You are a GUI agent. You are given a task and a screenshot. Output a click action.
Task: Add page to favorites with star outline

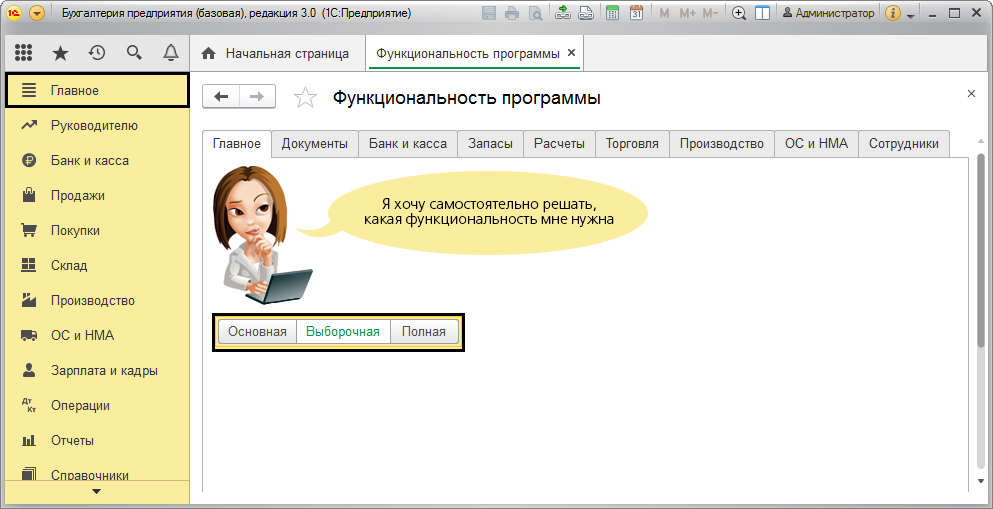[305, 97]
